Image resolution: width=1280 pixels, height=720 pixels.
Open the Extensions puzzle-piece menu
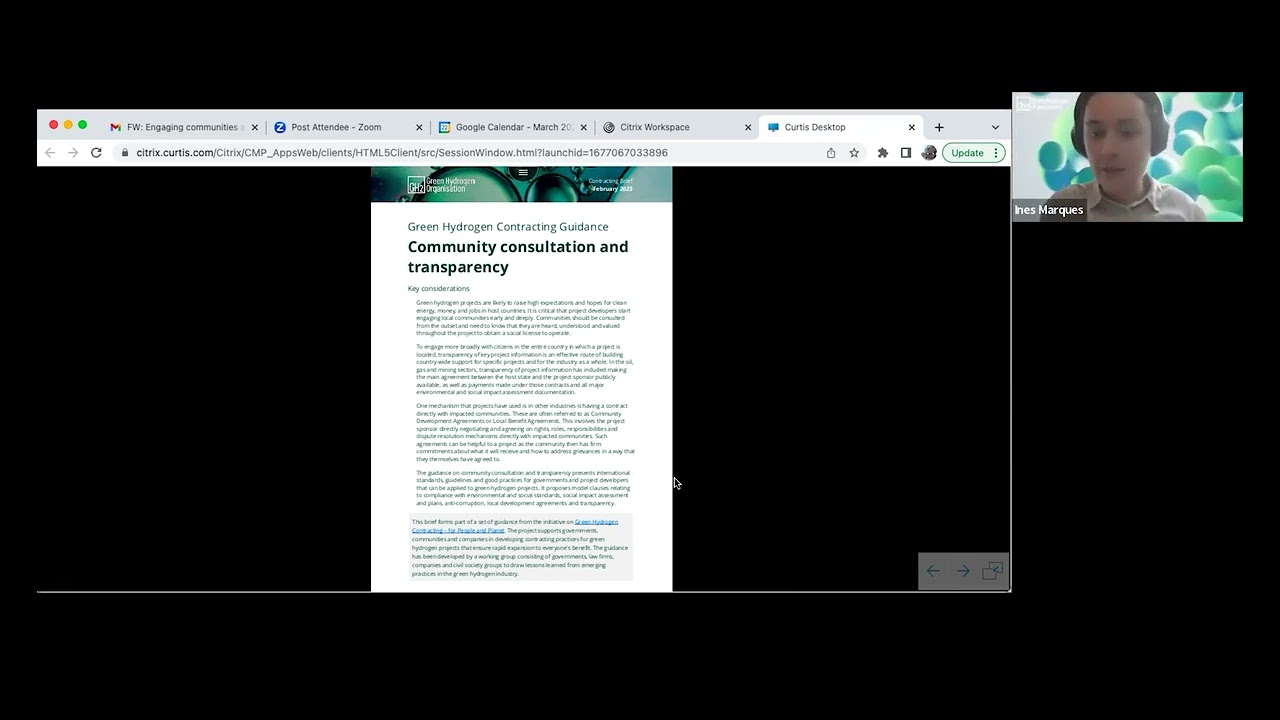pyautogui.click(x=882, y=153)
